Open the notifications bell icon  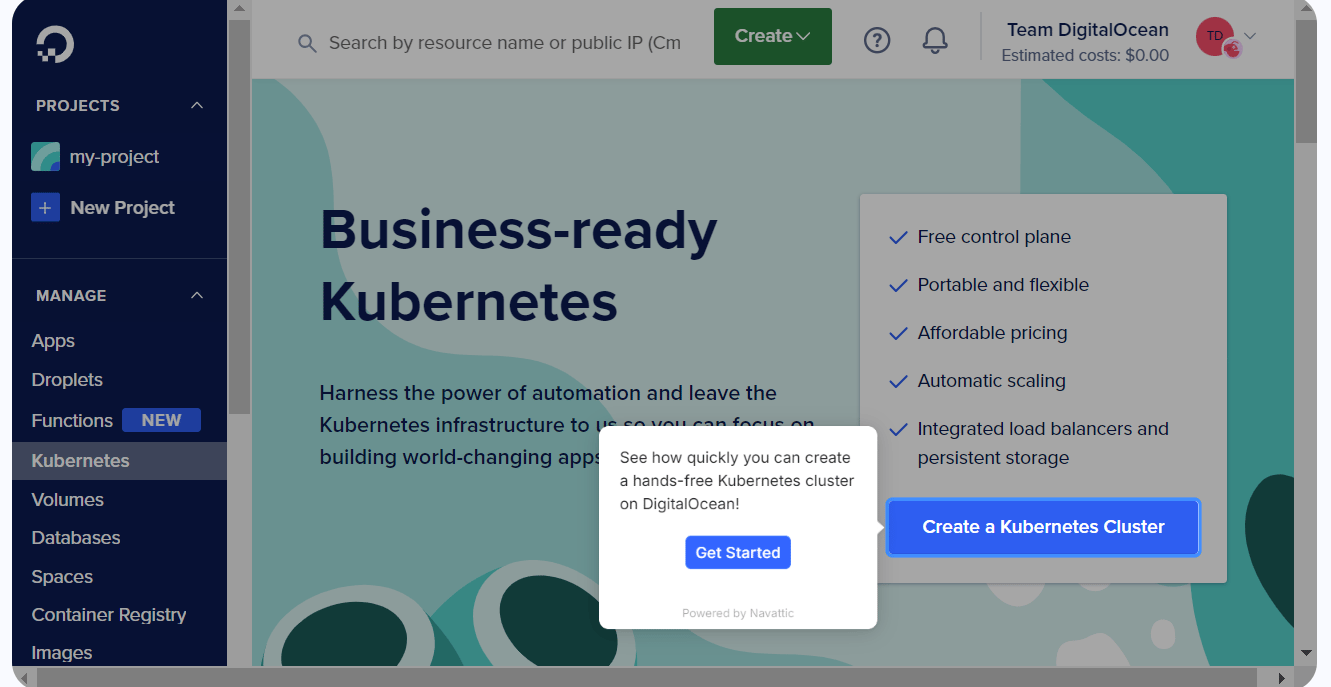click(x=935, y=40)
